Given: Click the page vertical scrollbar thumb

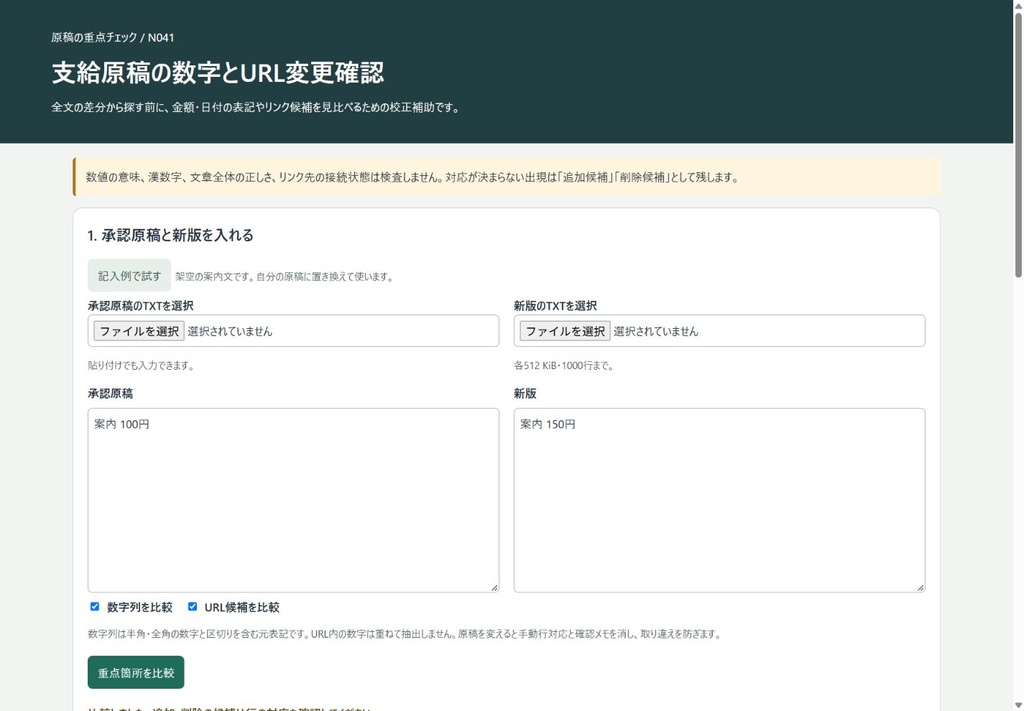Looking at the screenshot, I should click(1017, 144).
